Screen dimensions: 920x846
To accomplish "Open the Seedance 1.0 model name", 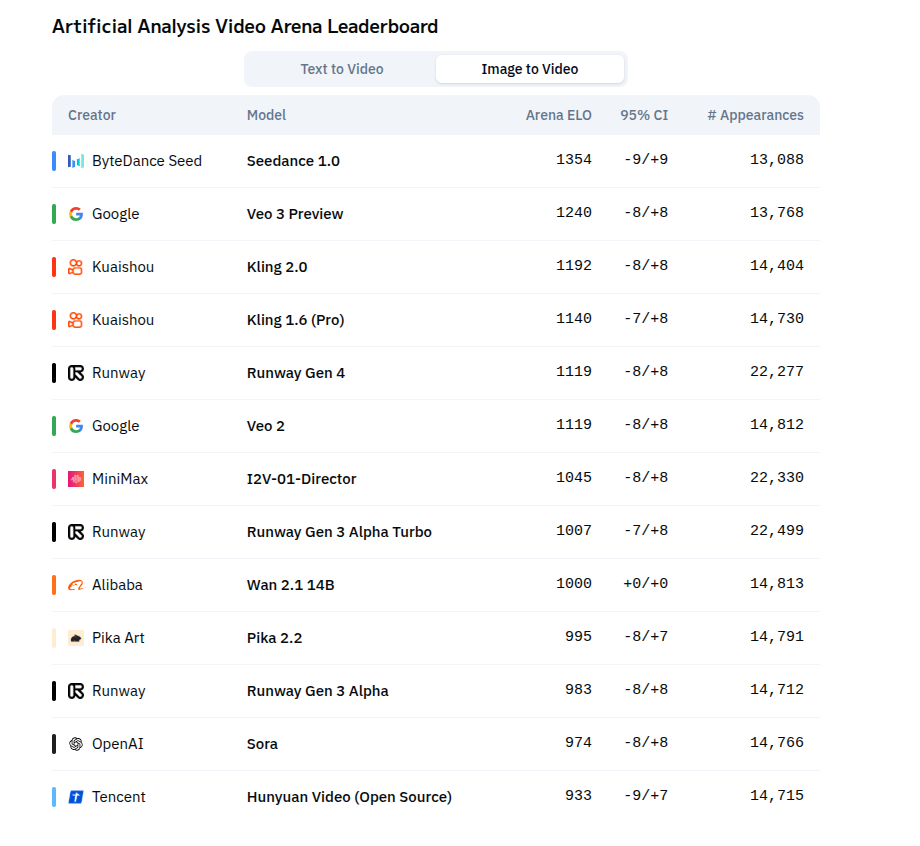I will click(x=293, y=161).
